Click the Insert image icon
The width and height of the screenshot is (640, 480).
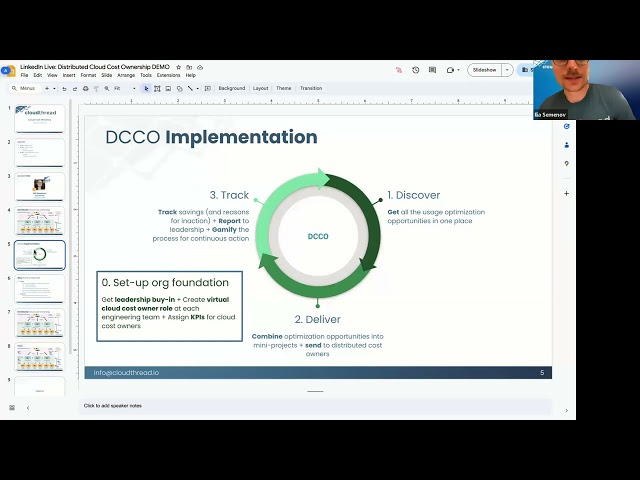[168, 88]
